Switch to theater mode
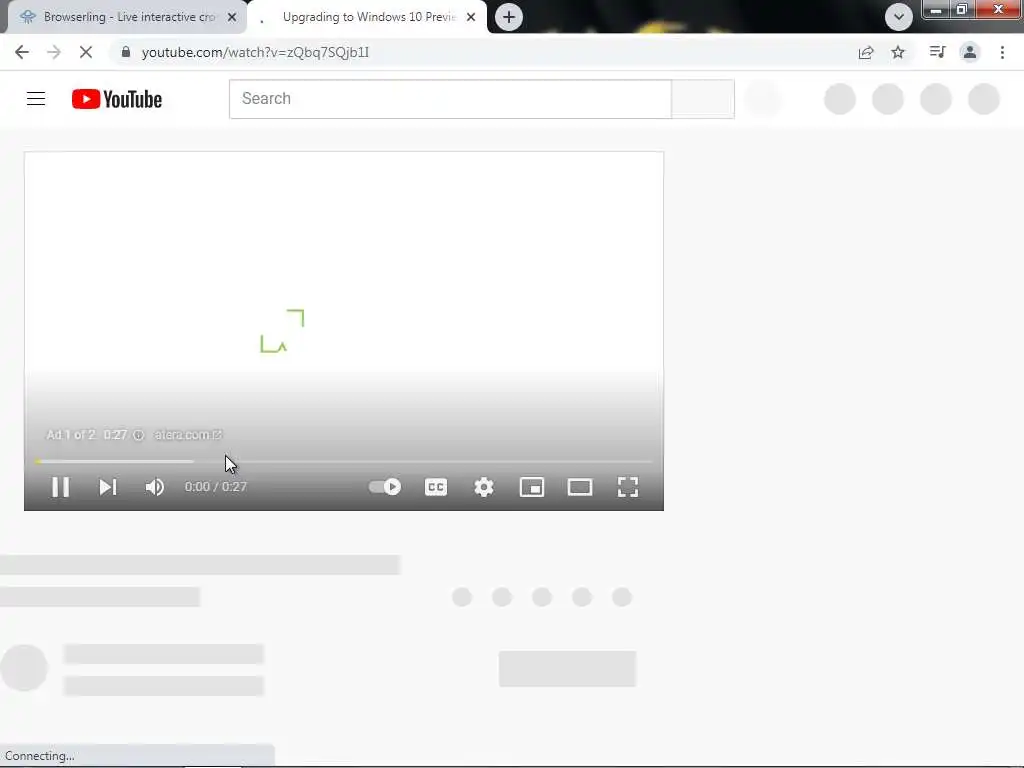The image size is (1024, 768). point(580,487)
